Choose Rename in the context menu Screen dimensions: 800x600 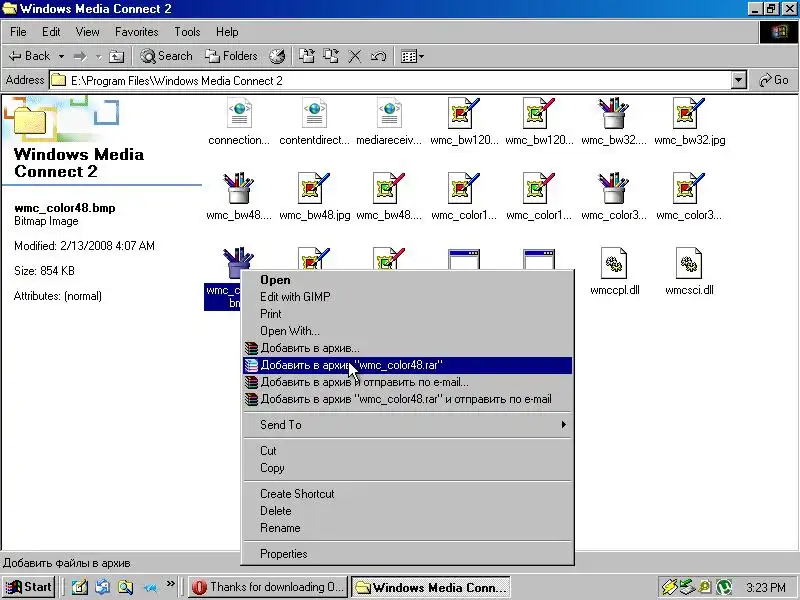(x=407, y=528)
